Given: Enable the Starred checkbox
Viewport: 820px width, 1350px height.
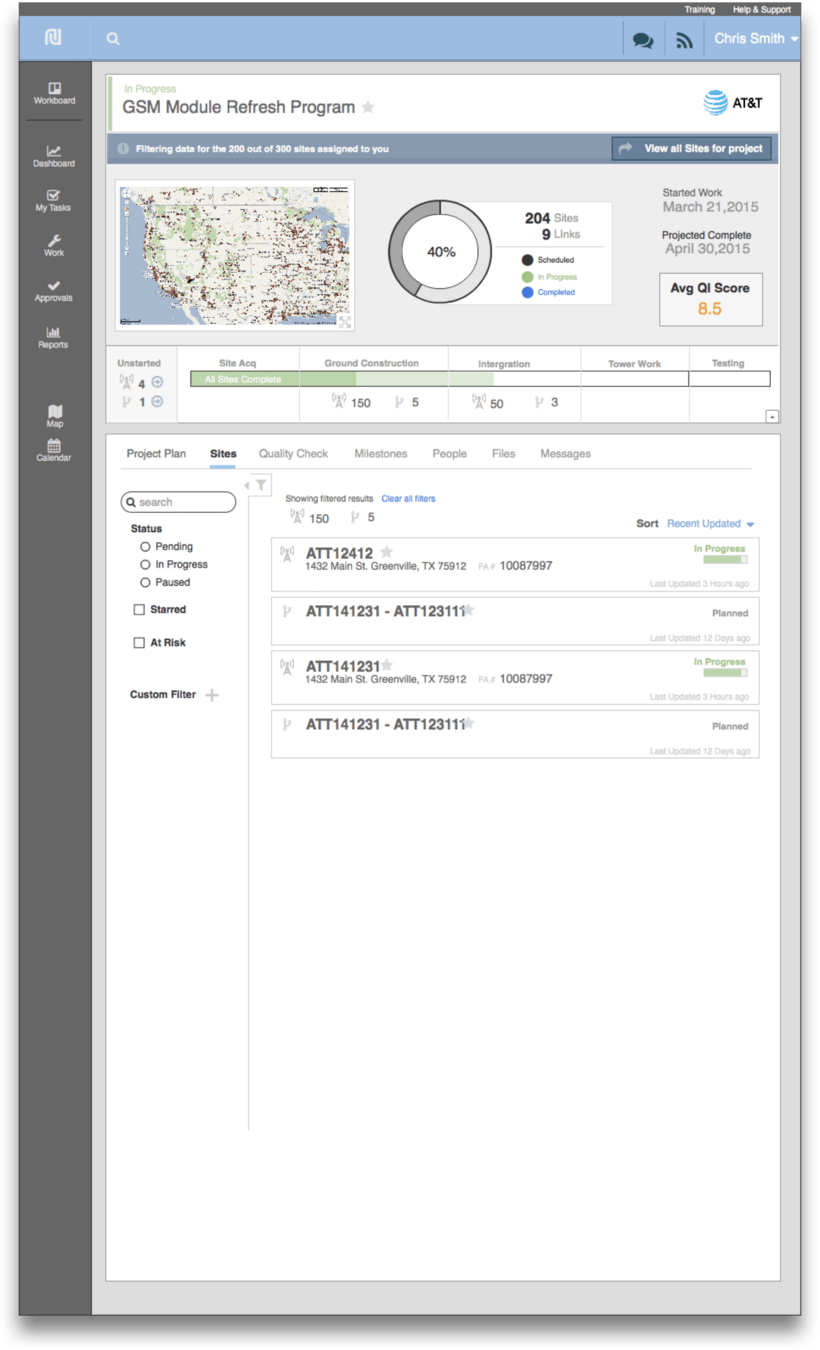Looking at the screenshot, I should point(139,609).
